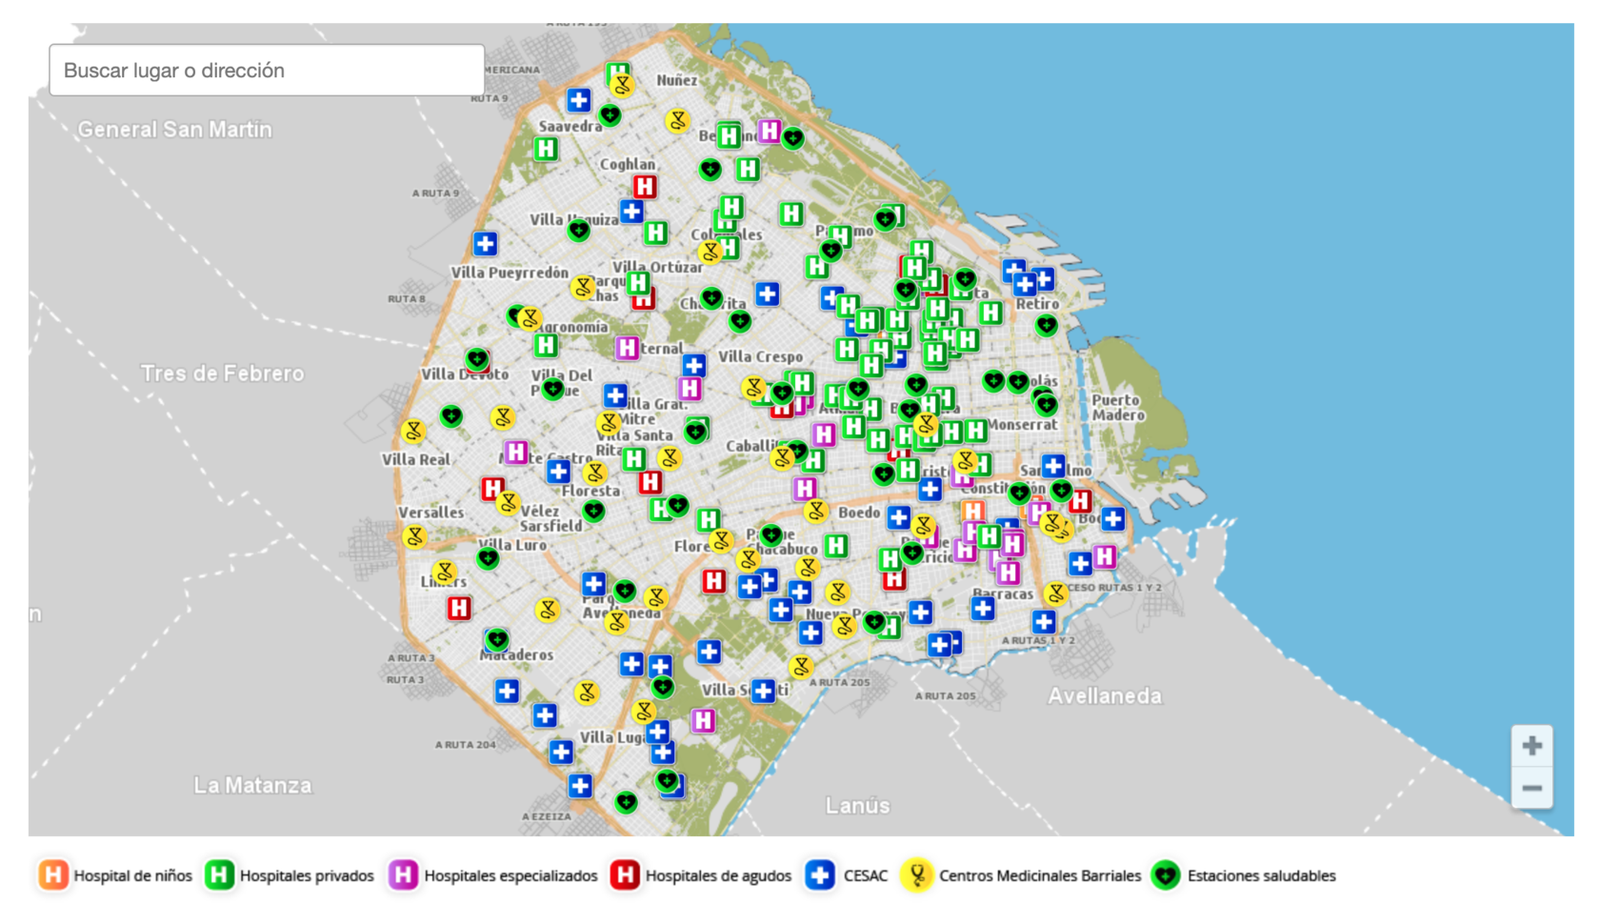Click the 'Lanús' map label
Screen dimensions: 1600x907
(858, 805)
